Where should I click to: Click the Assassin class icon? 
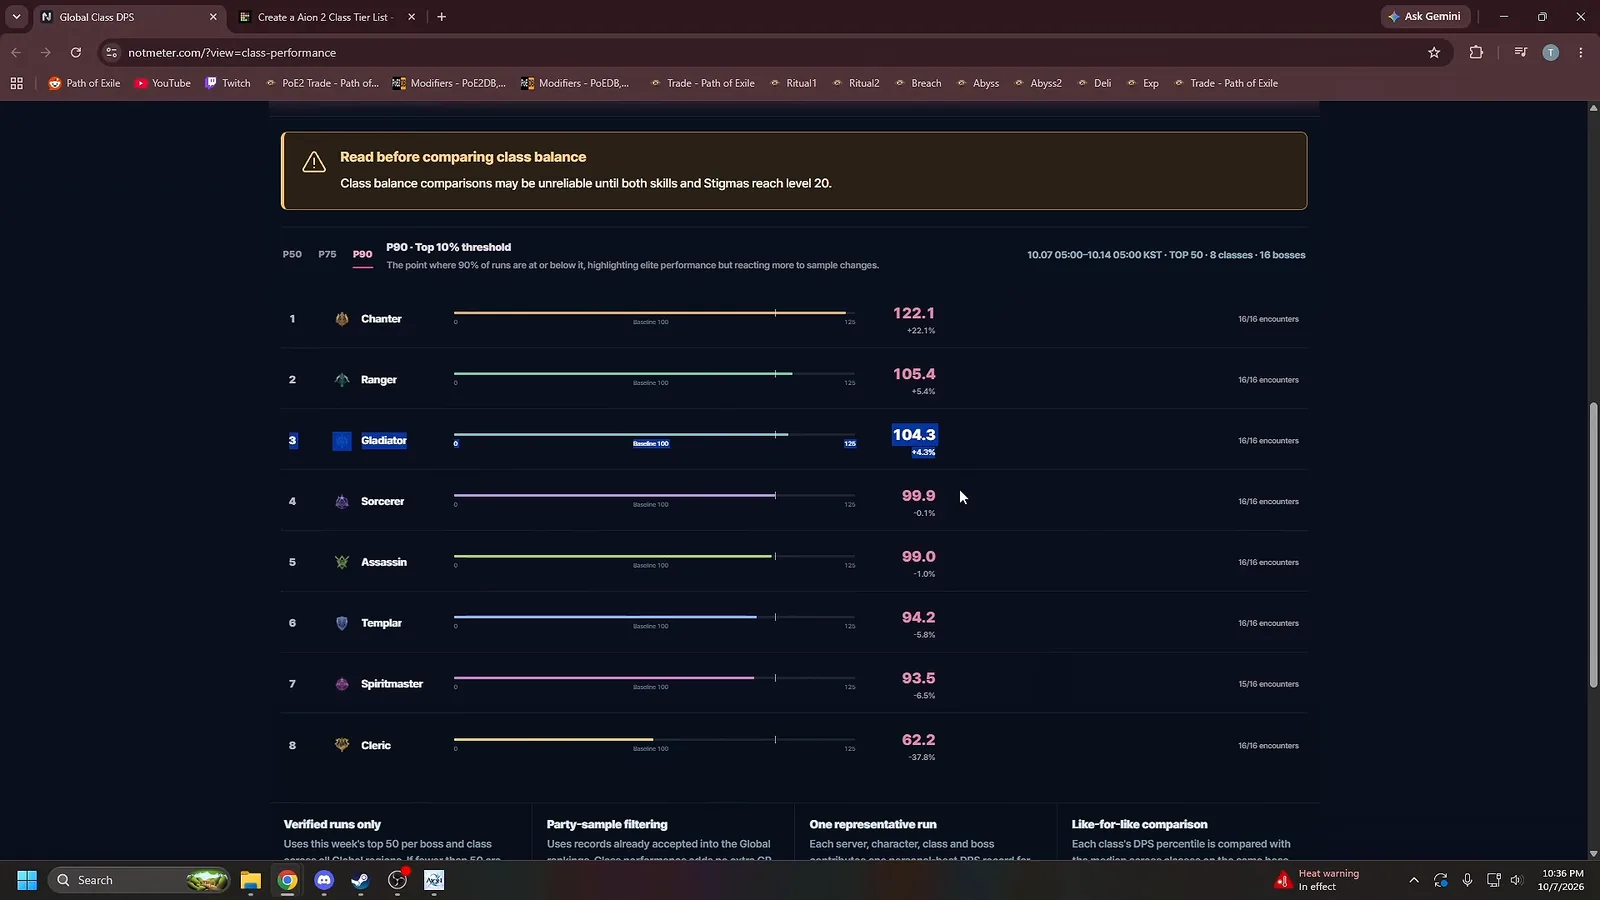click(x=342, y=562)
